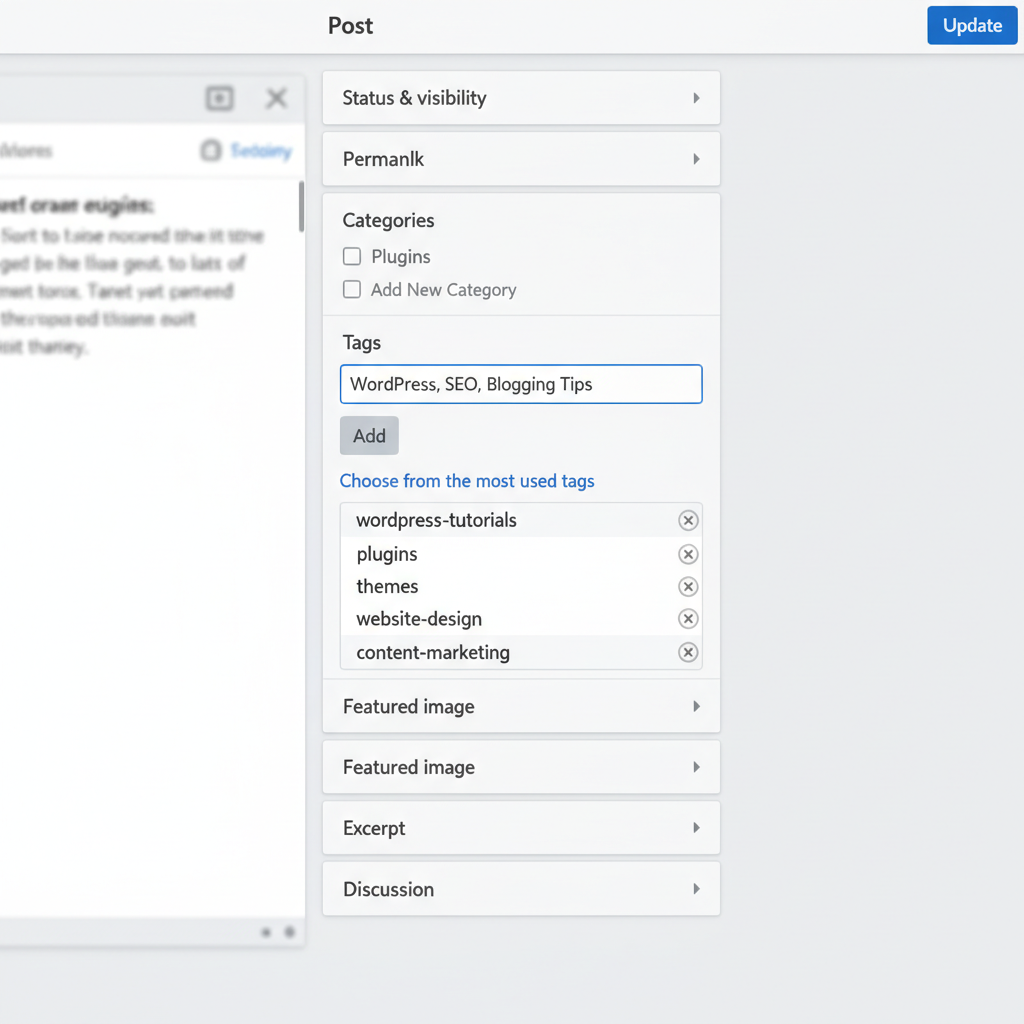
Task: Remove the website-design tag
Action: (x=688, y=619)
